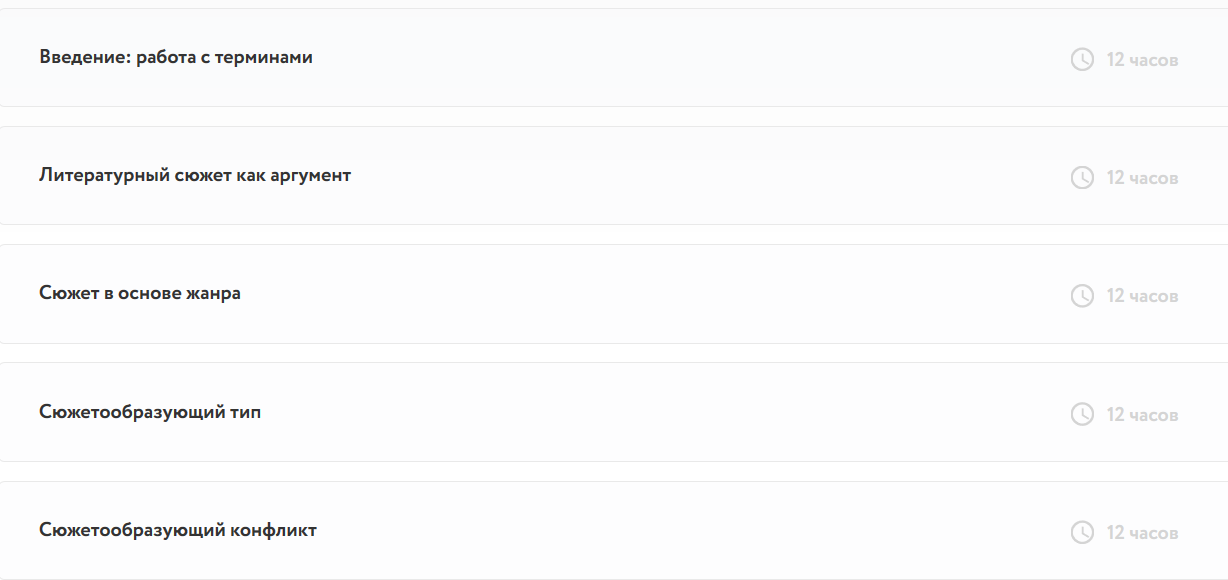1228x580 pixels.
Task: Click "12 часов" for "Сюжет в основе жанра"
Action: [1142, 296]
